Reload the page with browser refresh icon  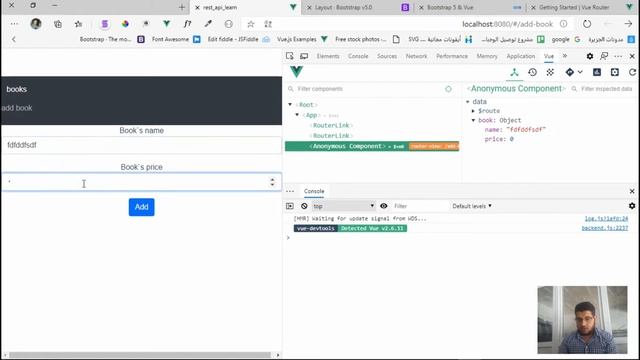click(x=587, y=24)
